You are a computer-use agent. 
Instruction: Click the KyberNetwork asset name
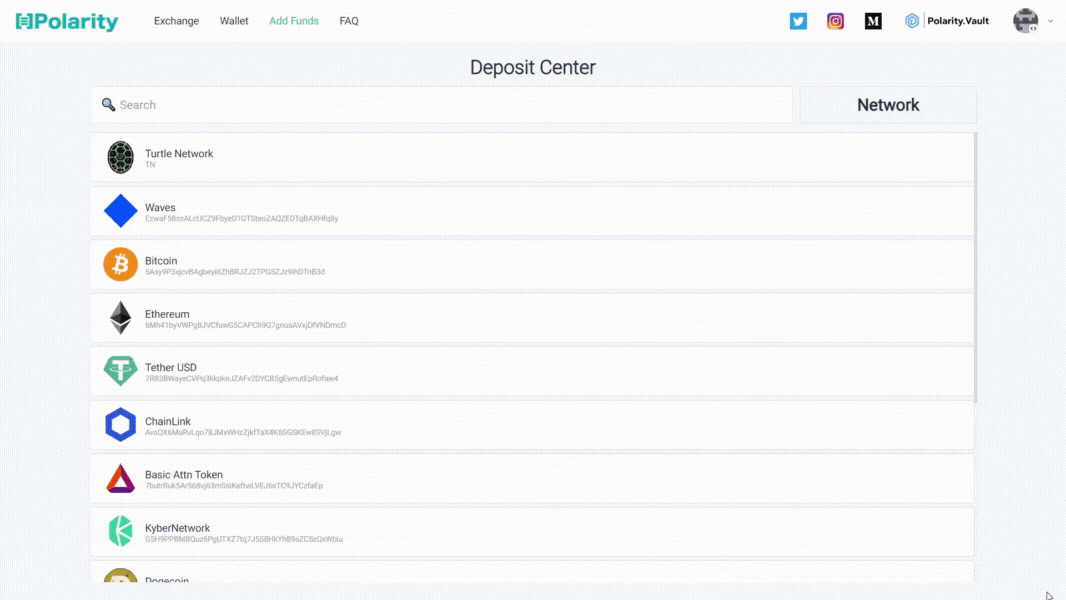click(x=177, y=528)
